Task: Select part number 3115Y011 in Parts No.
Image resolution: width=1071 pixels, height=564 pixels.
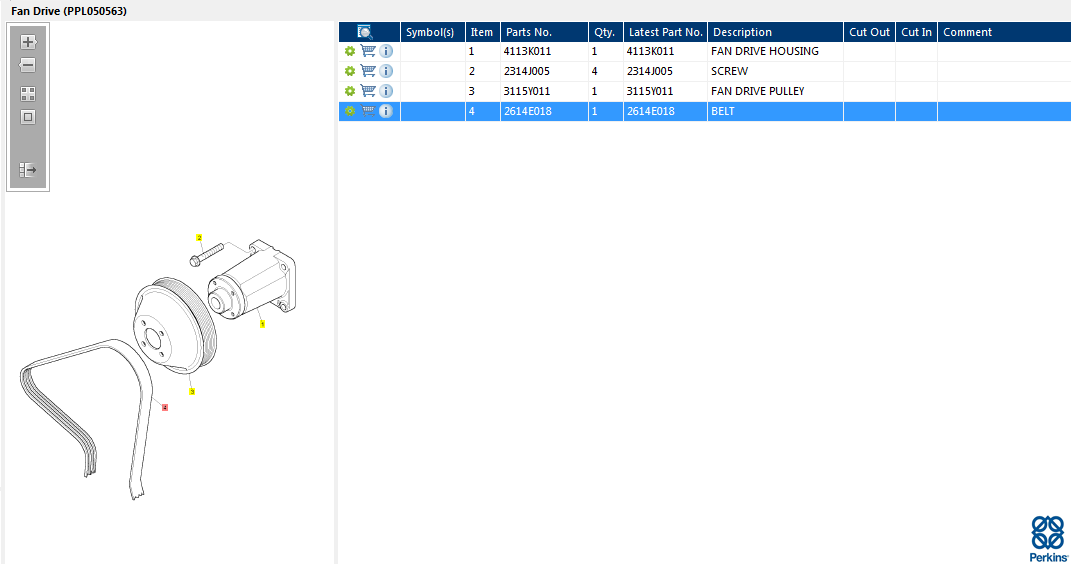Action: (527, 91)
